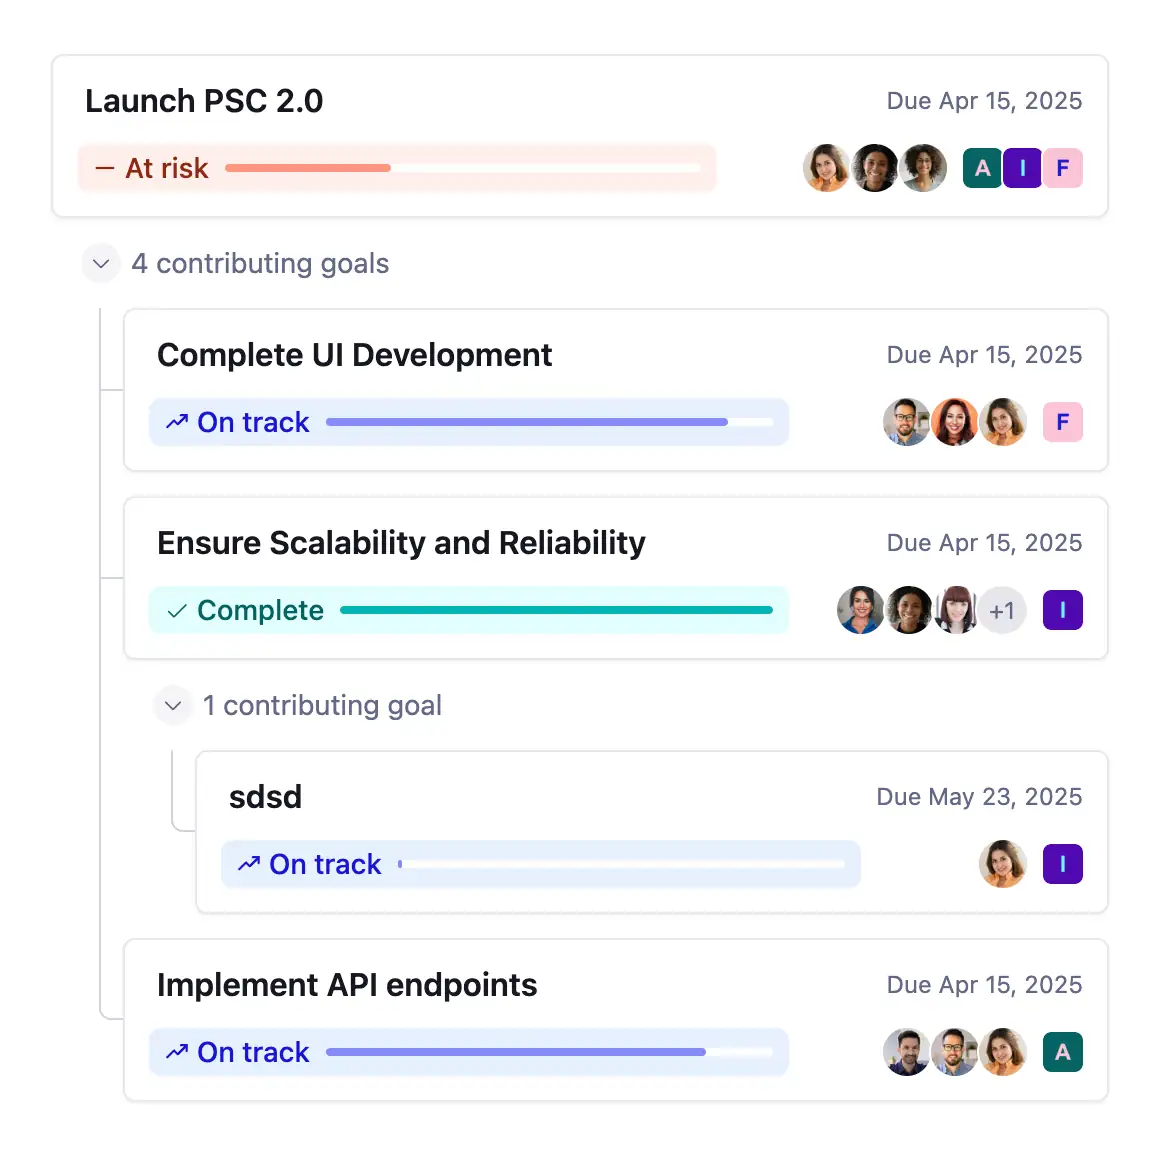
Task: Collapse the "4 contributing goals" section
Action: 100,263
